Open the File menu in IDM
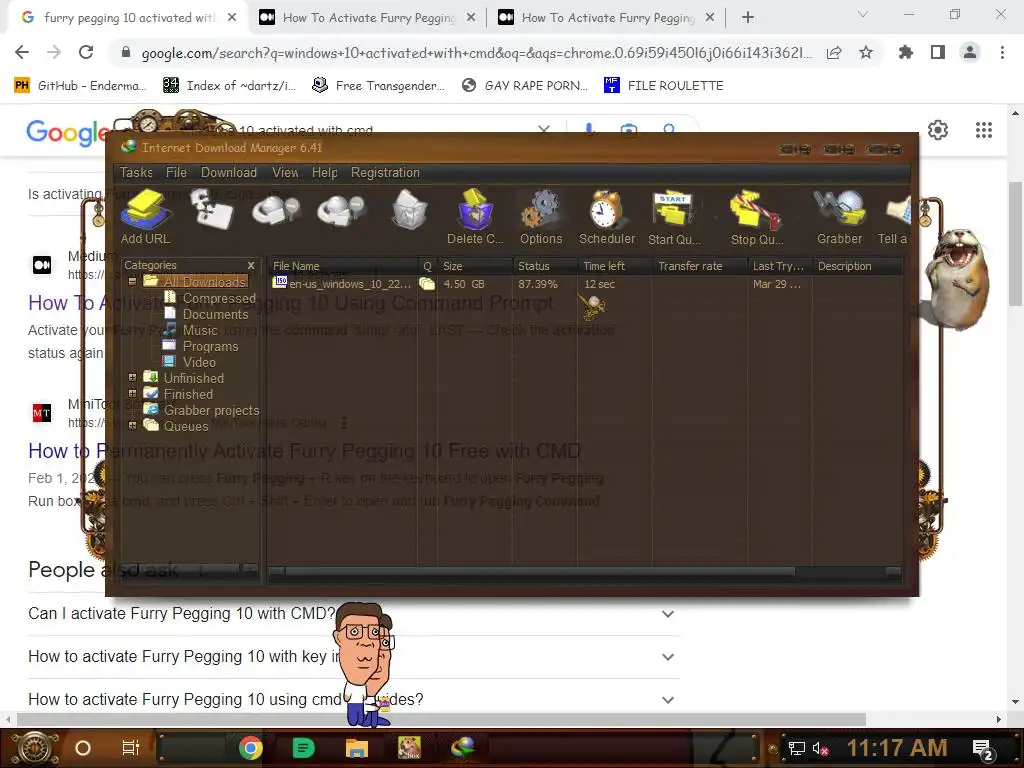This screenshot has width=1024, height=768. point(176,172)
